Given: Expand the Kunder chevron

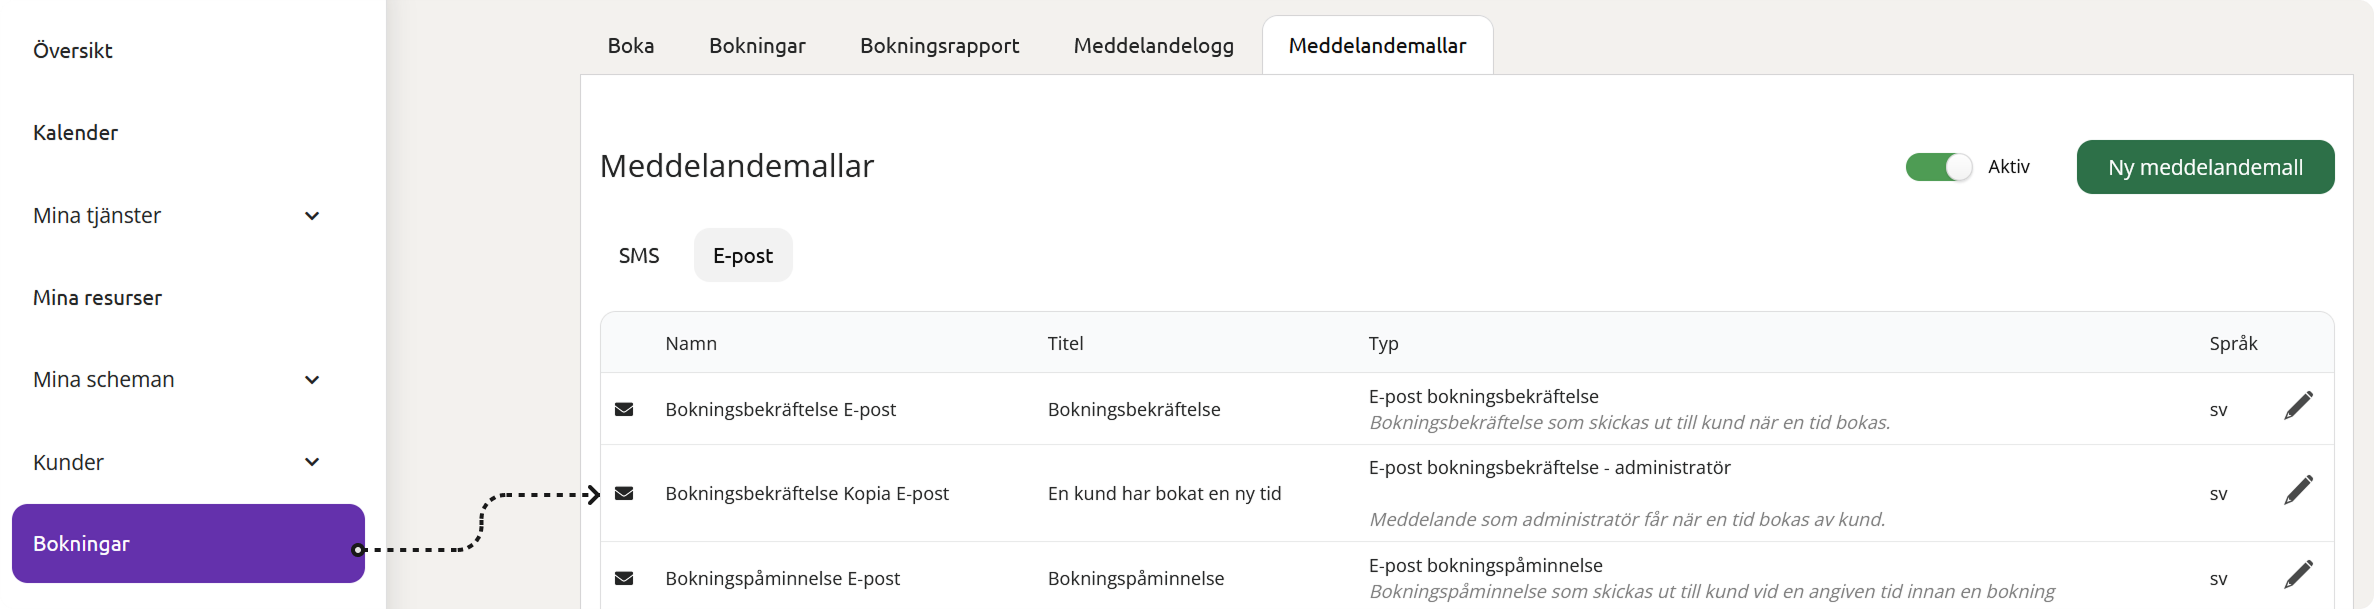Looking at the screenshot, I should point(312,462).
